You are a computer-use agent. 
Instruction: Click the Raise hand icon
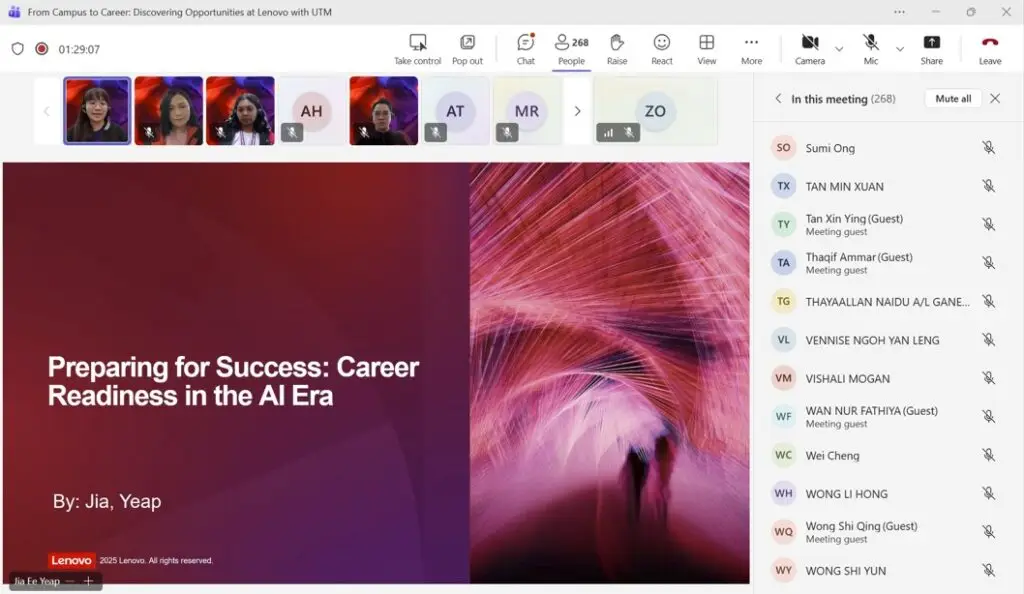pos(617,47)
